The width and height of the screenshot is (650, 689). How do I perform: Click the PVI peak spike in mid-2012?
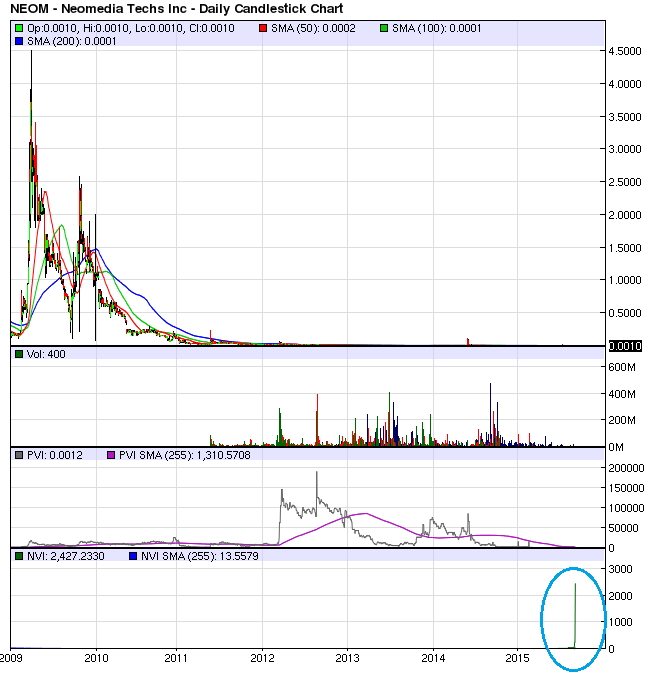point(317,486)
